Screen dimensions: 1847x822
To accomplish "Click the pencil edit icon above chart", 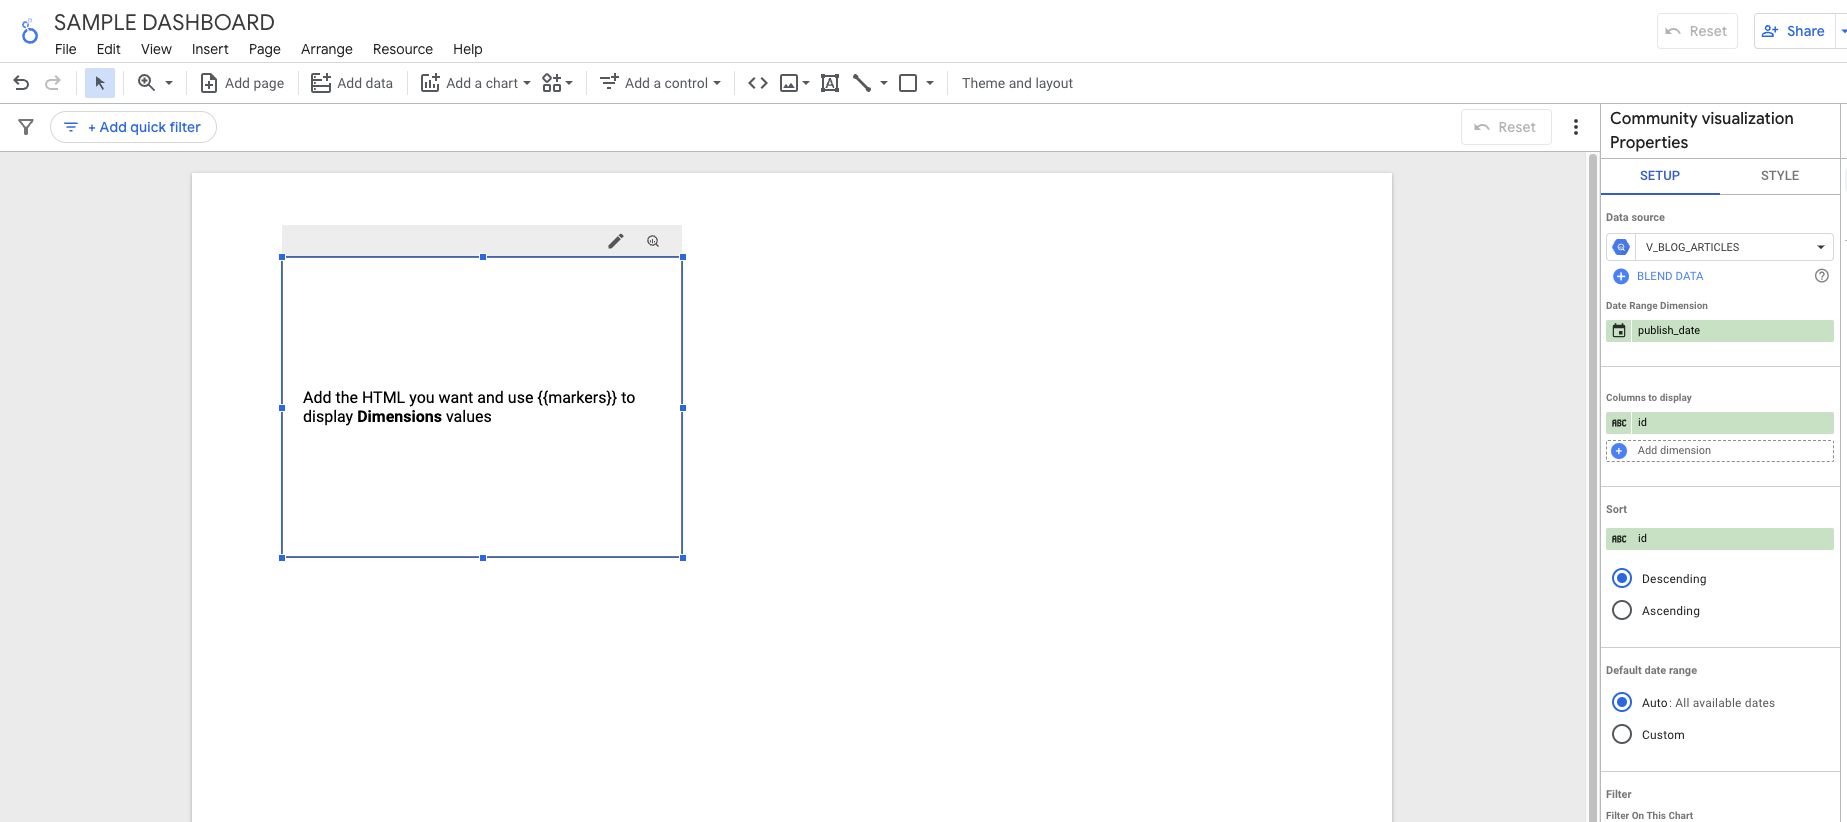I will pyautogui.click(x=616, y=241).
